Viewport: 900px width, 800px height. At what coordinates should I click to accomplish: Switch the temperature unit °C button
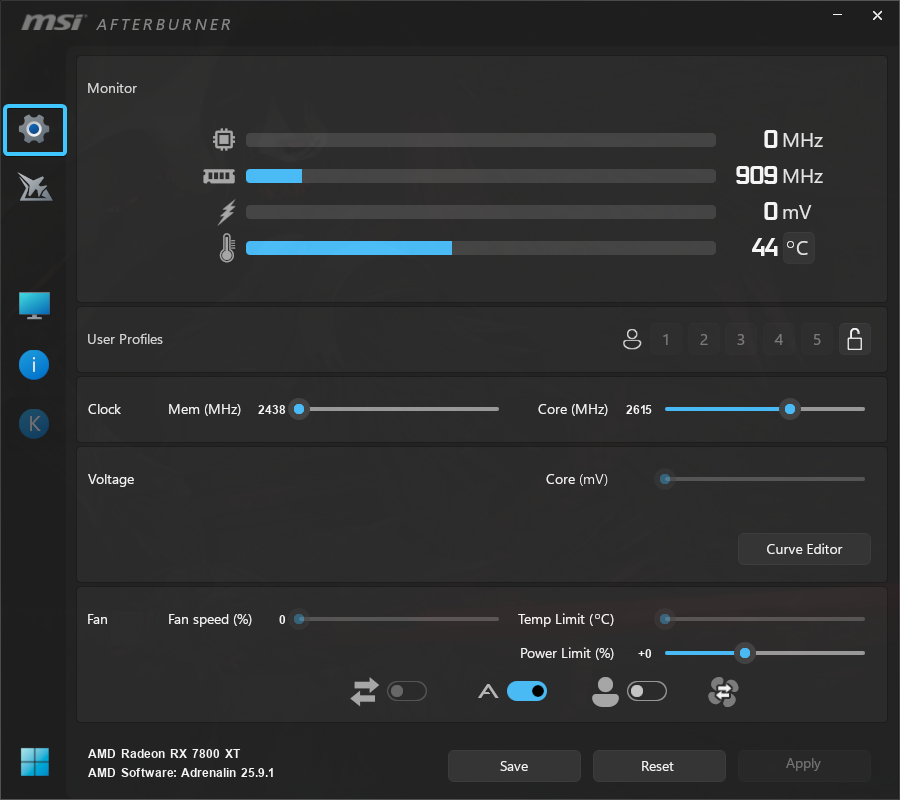click(x=798, y=248)
